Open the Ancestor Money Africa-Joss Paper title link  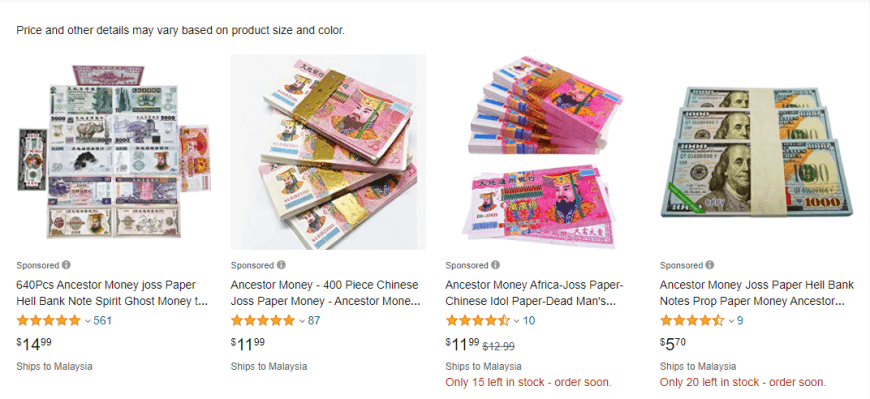(x=535, y=293)
